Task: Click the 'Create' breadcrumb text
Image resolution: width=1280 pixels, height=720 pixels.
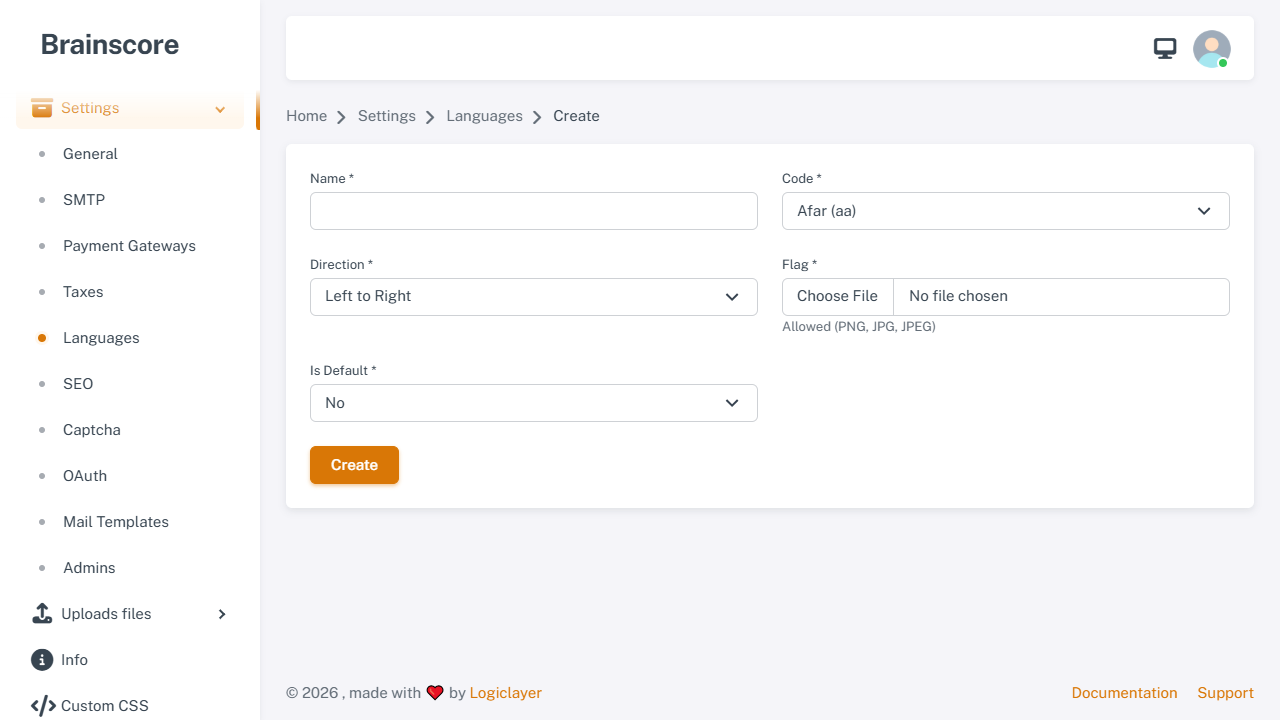Action: (x=576, y=116)
